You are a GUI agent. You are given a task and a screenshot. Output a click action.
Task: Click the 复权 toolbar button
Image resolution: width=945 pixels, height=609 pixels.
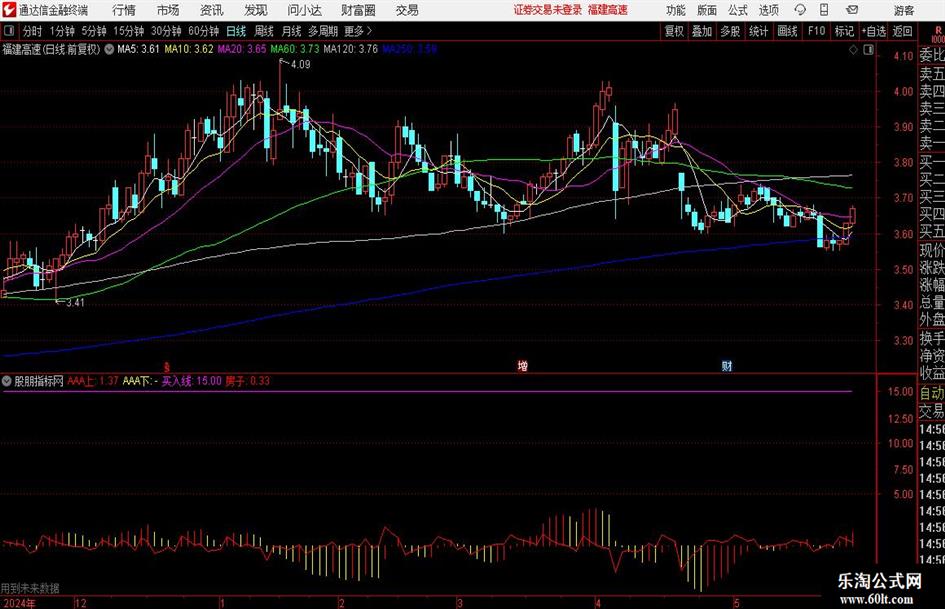pos(674,31)
